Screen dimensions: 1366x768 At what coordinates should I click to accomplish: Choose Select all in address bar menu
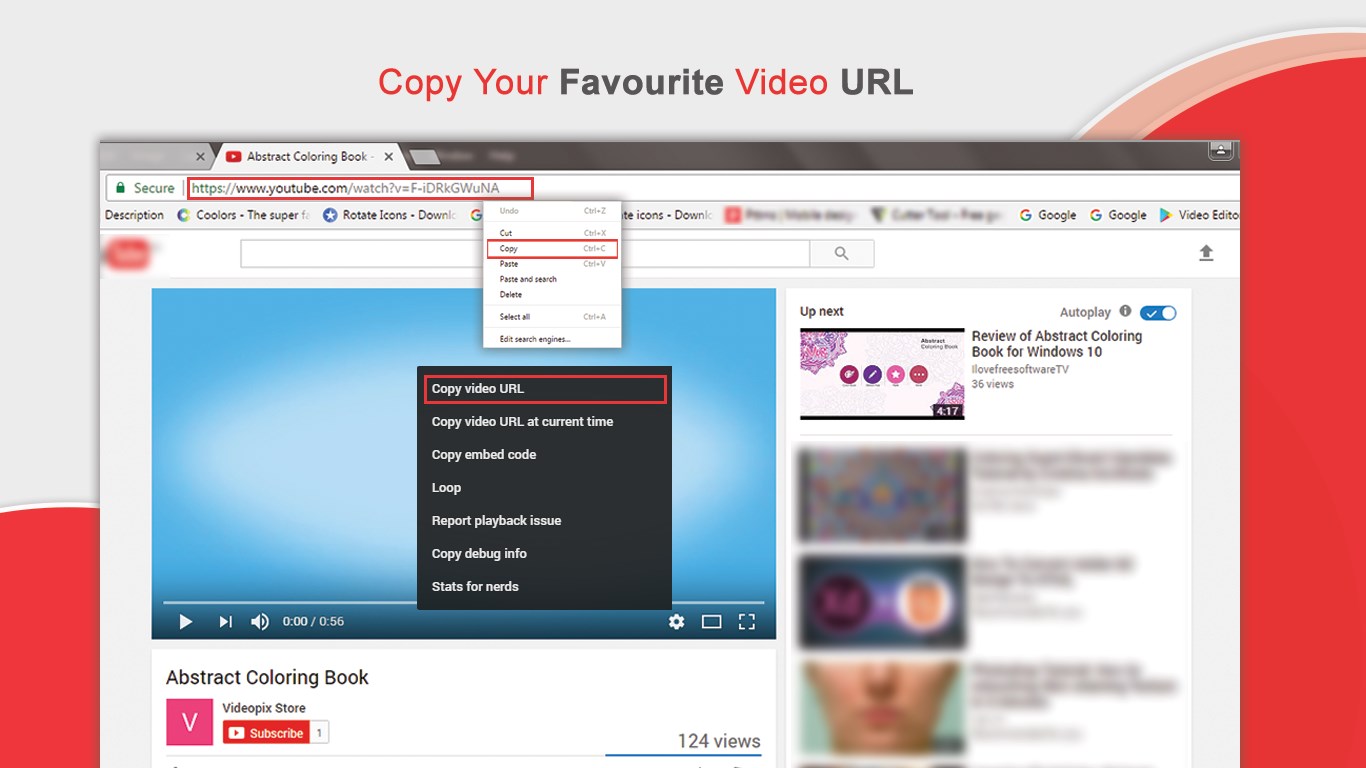click(552, 317)
